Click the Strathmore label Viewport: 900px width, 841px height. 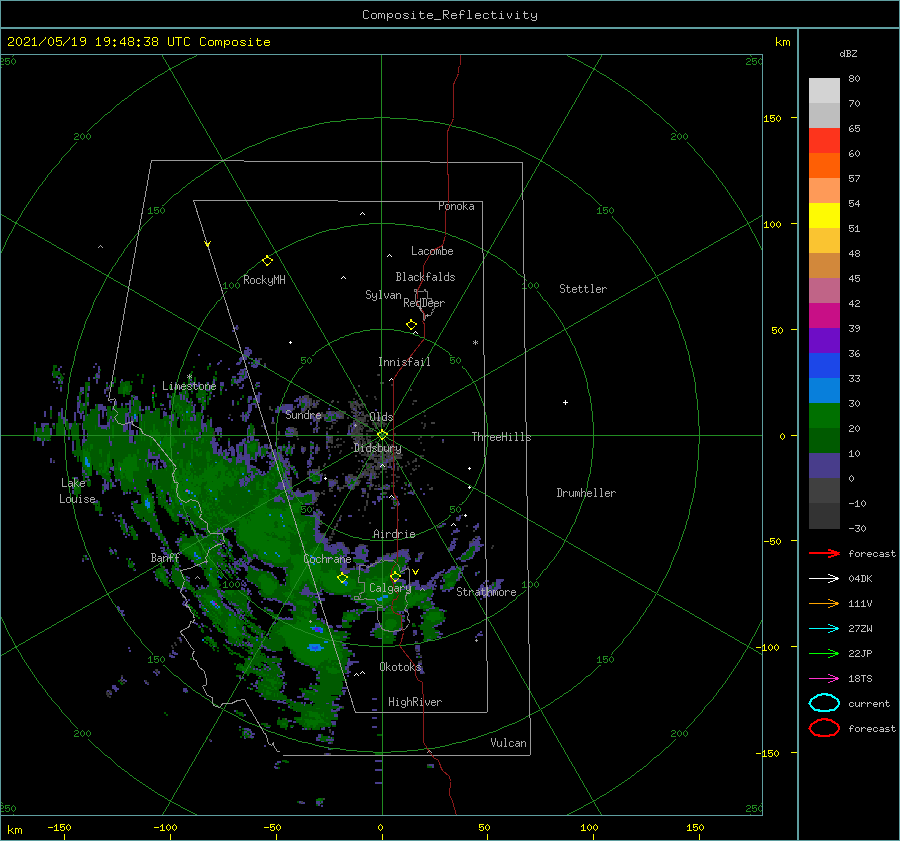click(x=486, y=592)
